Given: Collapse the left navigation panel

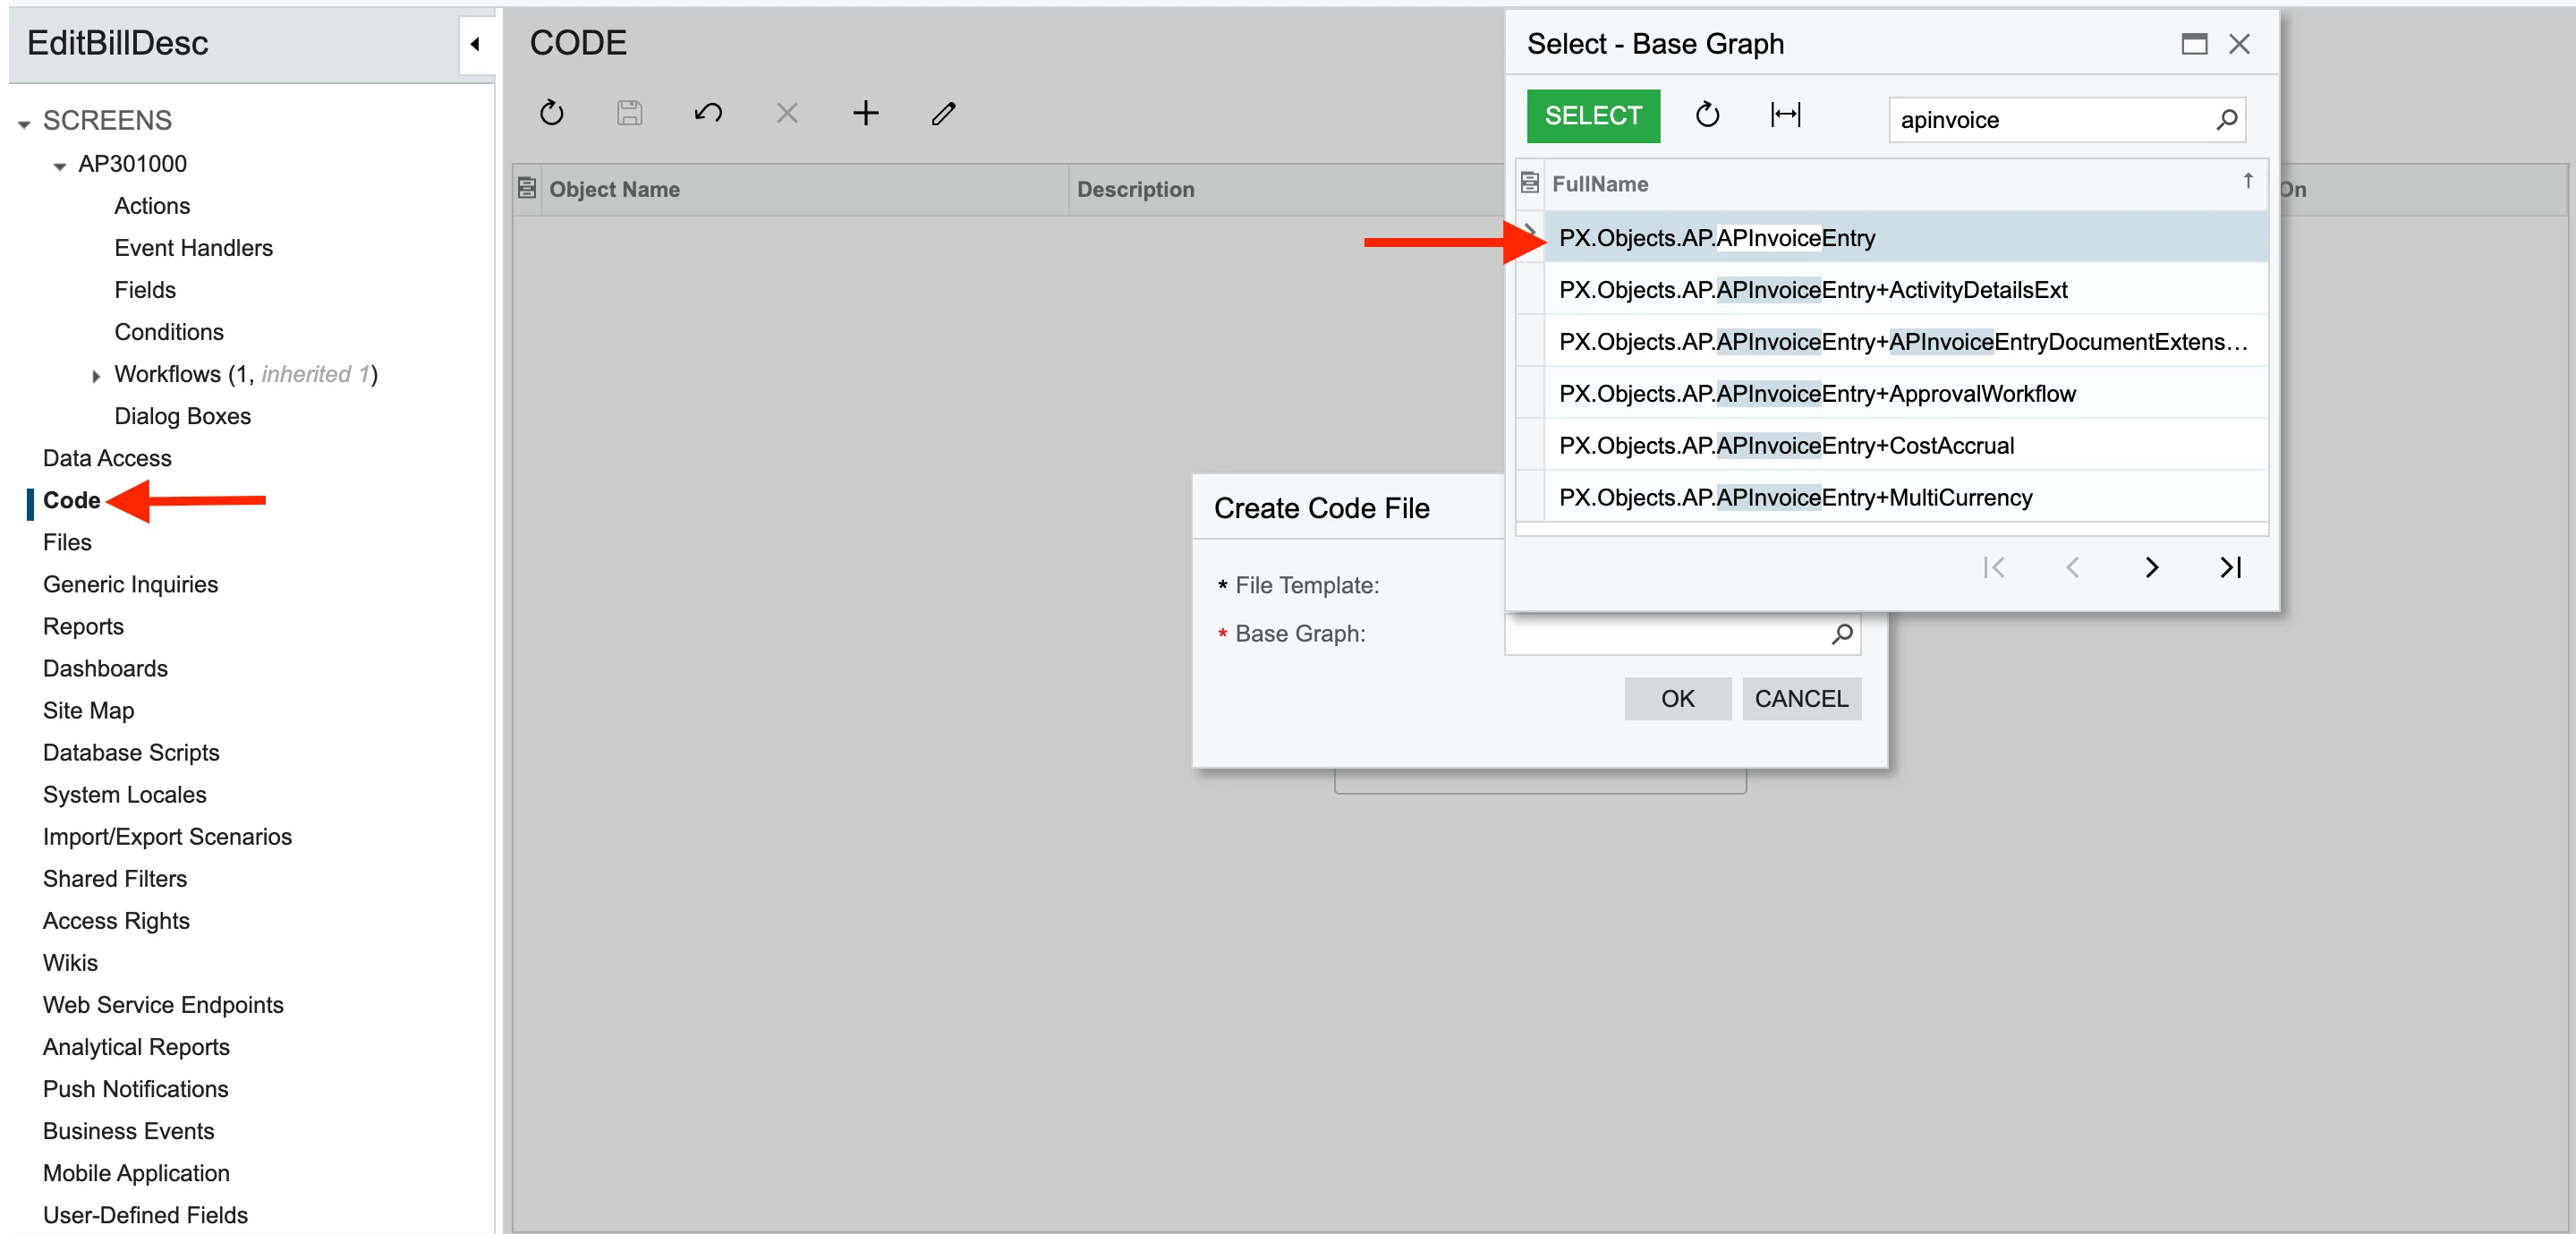Looking at the screenshot, I should click(475, 44).
